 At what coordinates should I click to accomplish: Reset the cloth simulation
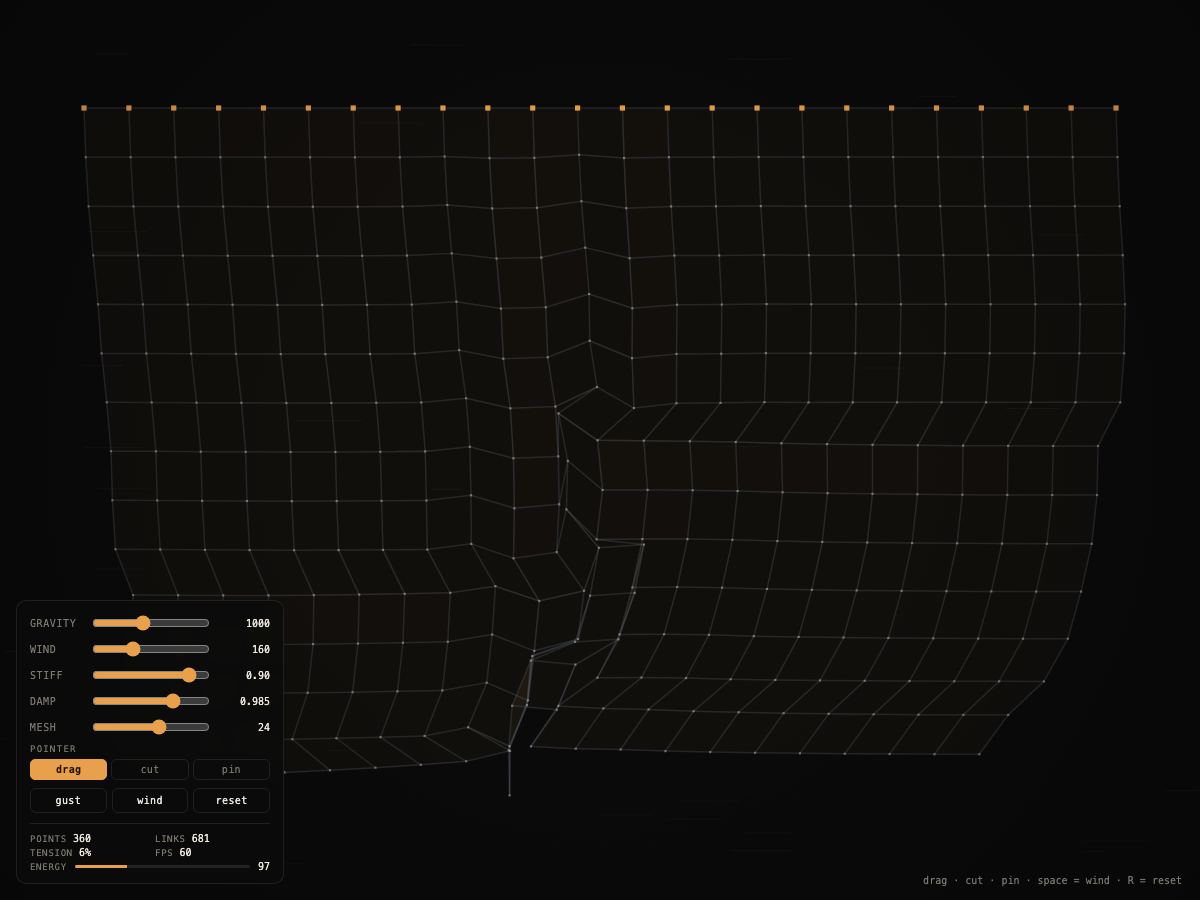[231, 800]
